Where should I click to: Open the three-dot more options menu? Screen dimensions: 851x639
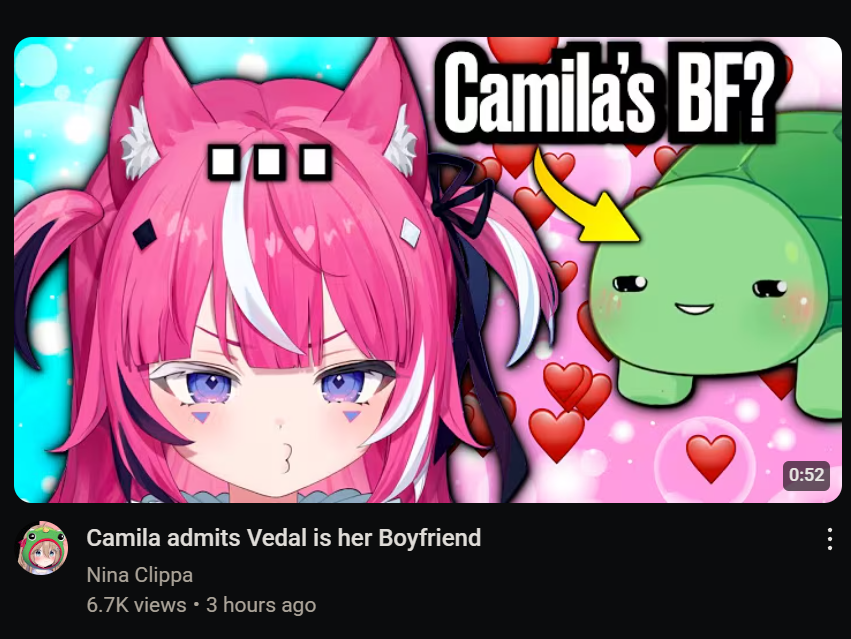click(x=829, y=539)
